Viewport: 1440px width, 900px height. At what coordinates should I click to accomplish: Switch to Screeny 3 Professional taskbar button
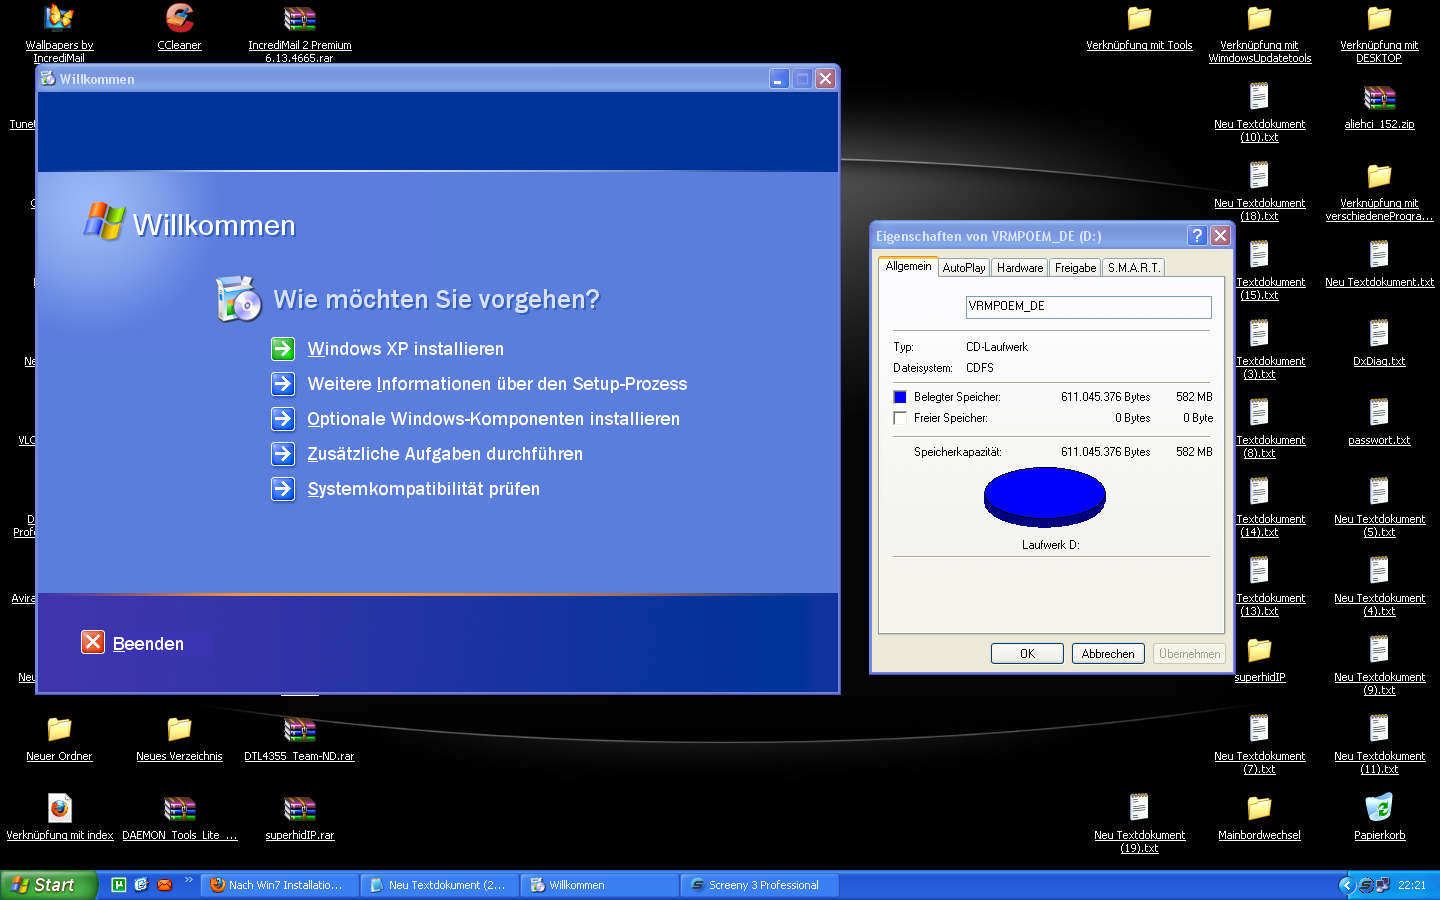pyautogui.click(x=759, y=885)
